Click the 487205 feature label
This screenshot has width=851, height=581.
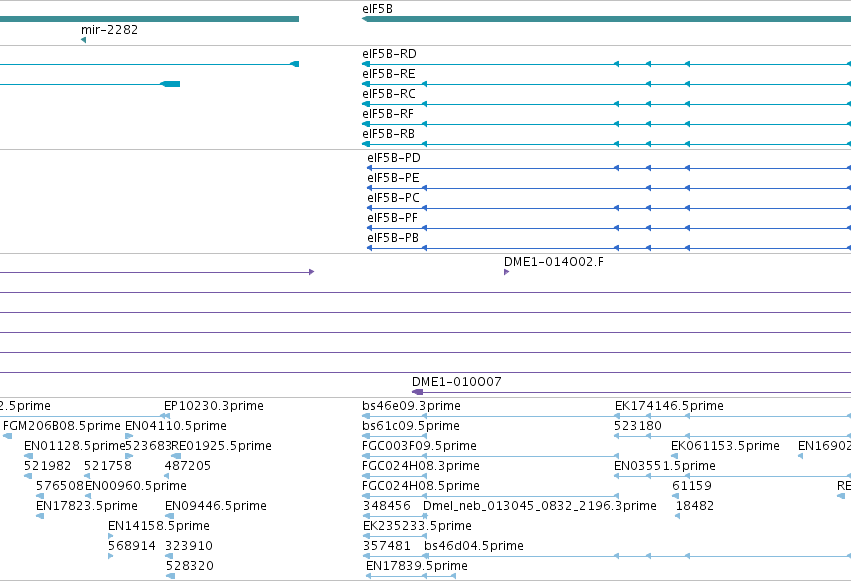[188, 466]
